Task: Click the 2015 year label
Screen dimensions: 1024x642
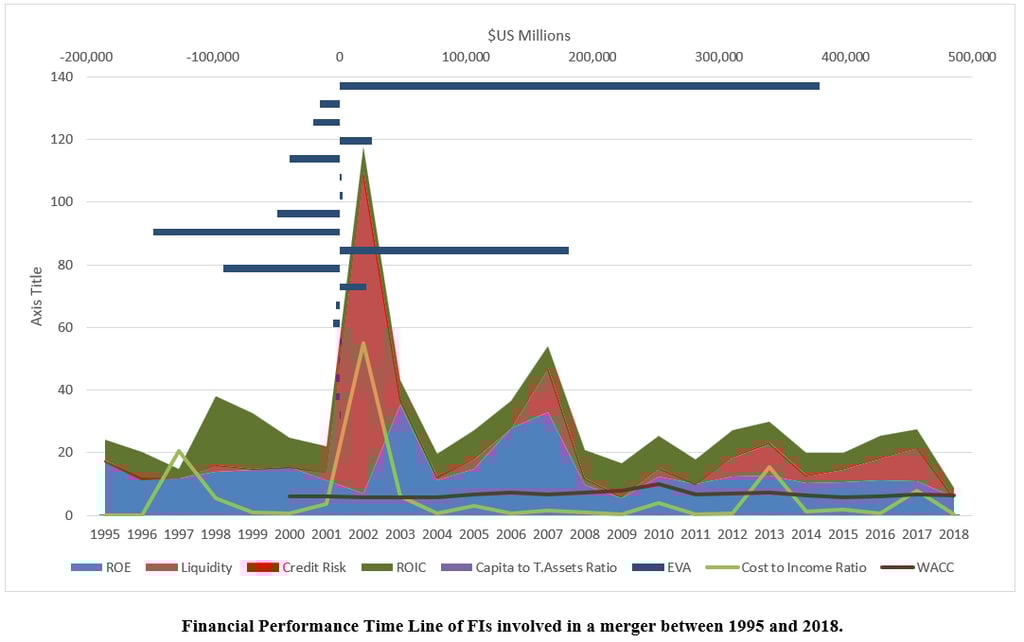Action: 842,534
